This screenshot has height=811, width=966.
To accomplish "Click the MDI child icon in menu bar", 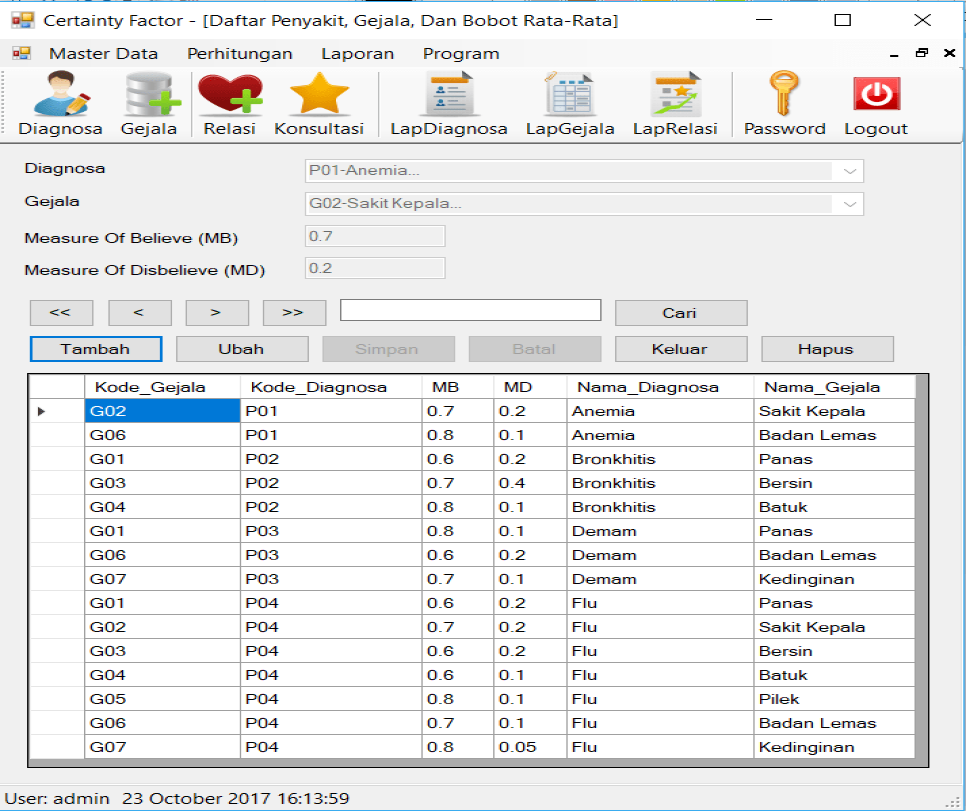I will coord(22,53).
